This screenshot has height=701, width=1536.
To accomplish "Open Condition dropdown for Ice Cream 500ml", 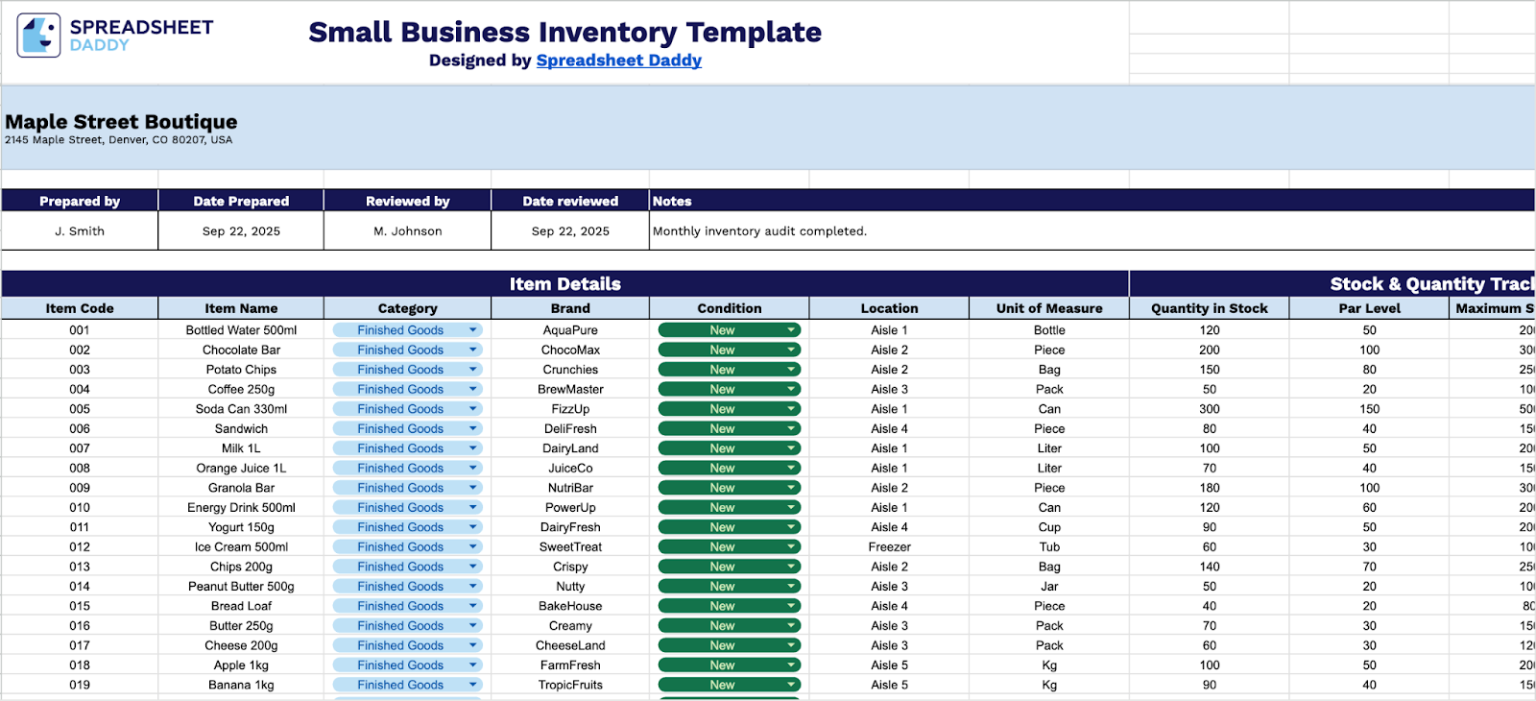I will [x=789, y=546].
